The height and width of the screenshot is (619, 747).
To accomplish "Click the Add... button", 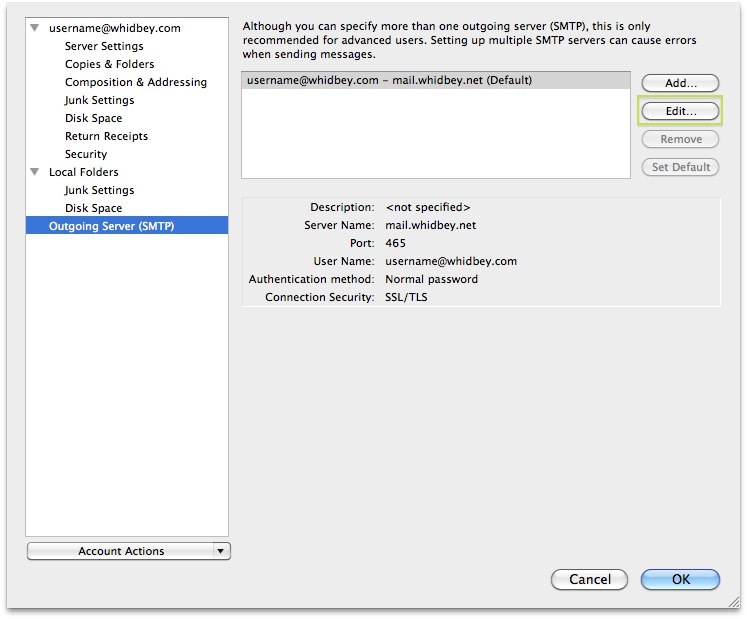I will [x=680, y=83].
